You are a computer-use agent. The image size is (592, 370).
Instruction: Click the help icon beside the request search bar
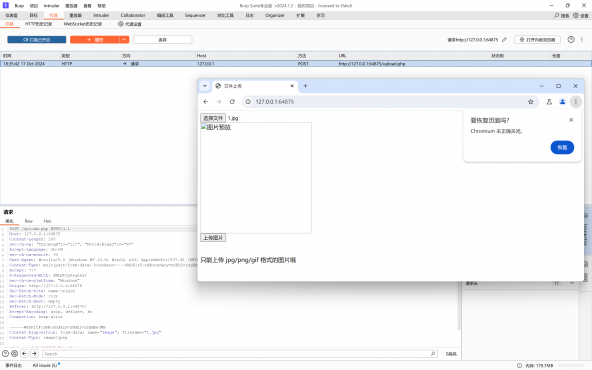coord(5,354)
